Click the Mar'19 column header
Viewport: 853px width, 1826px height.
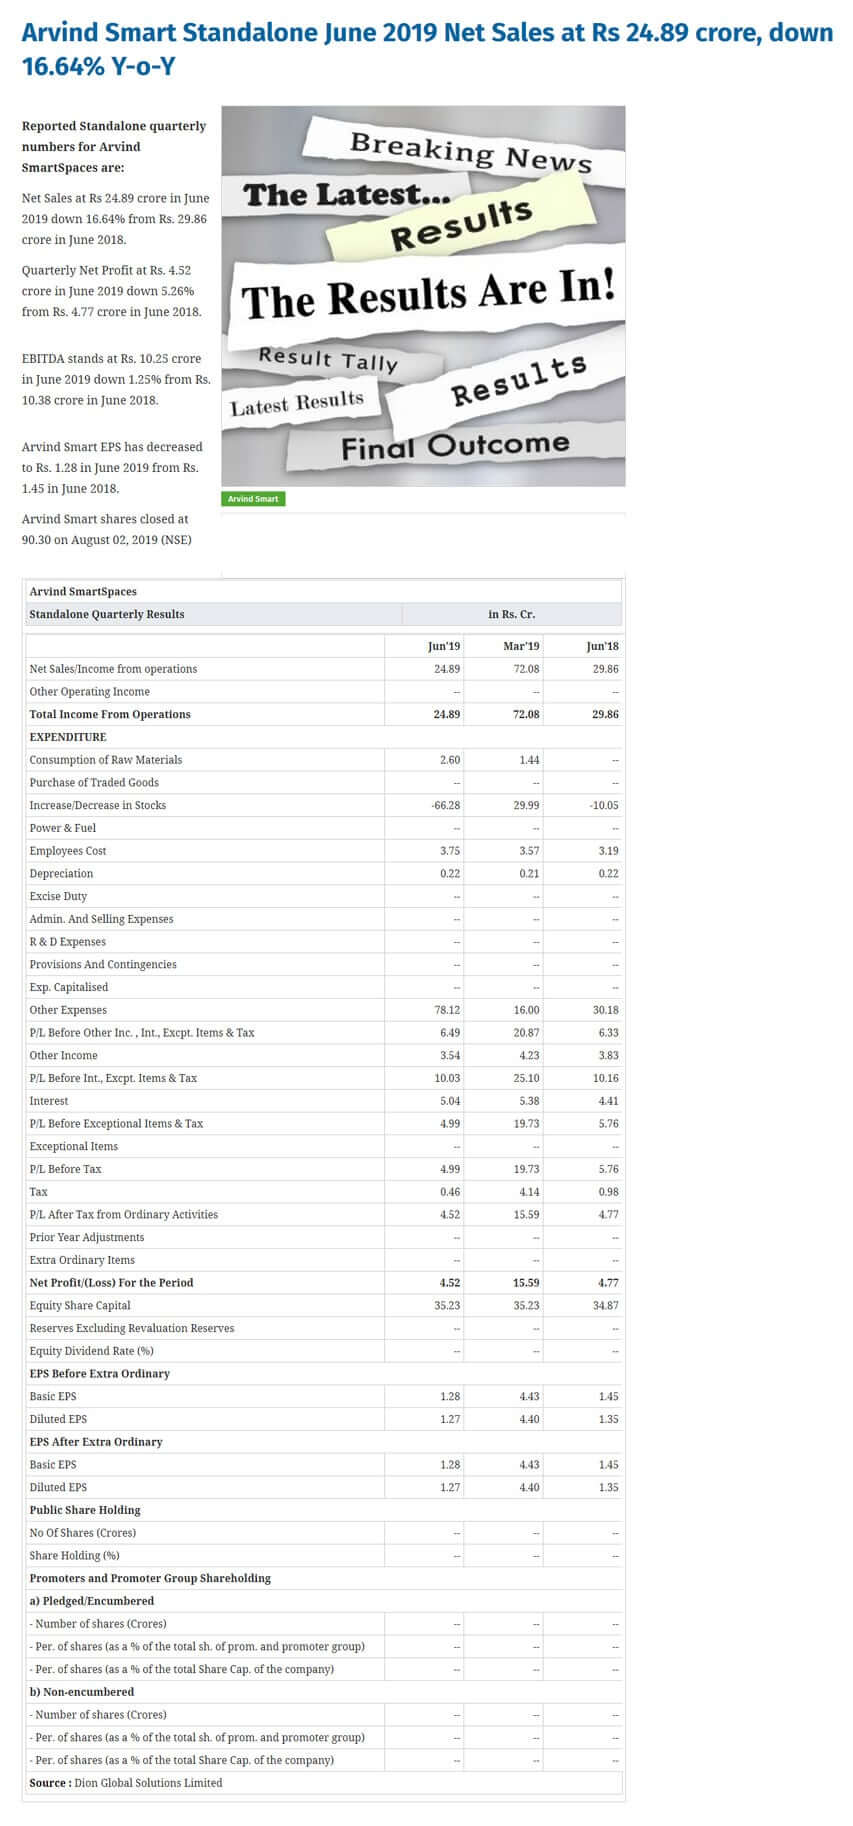(521, 646)
